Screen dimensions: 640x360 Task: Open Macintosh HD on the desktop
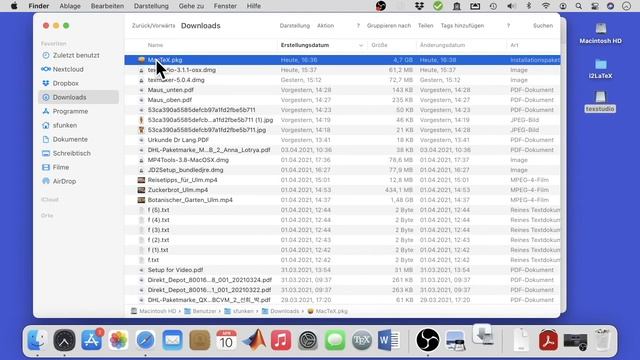pyautogui.click(x=600, y=33)
